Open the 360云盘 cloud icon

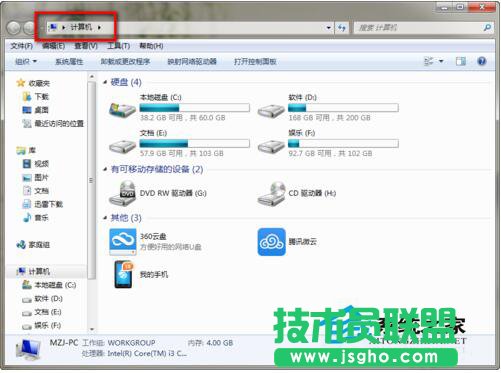click(x=122, y=241)
